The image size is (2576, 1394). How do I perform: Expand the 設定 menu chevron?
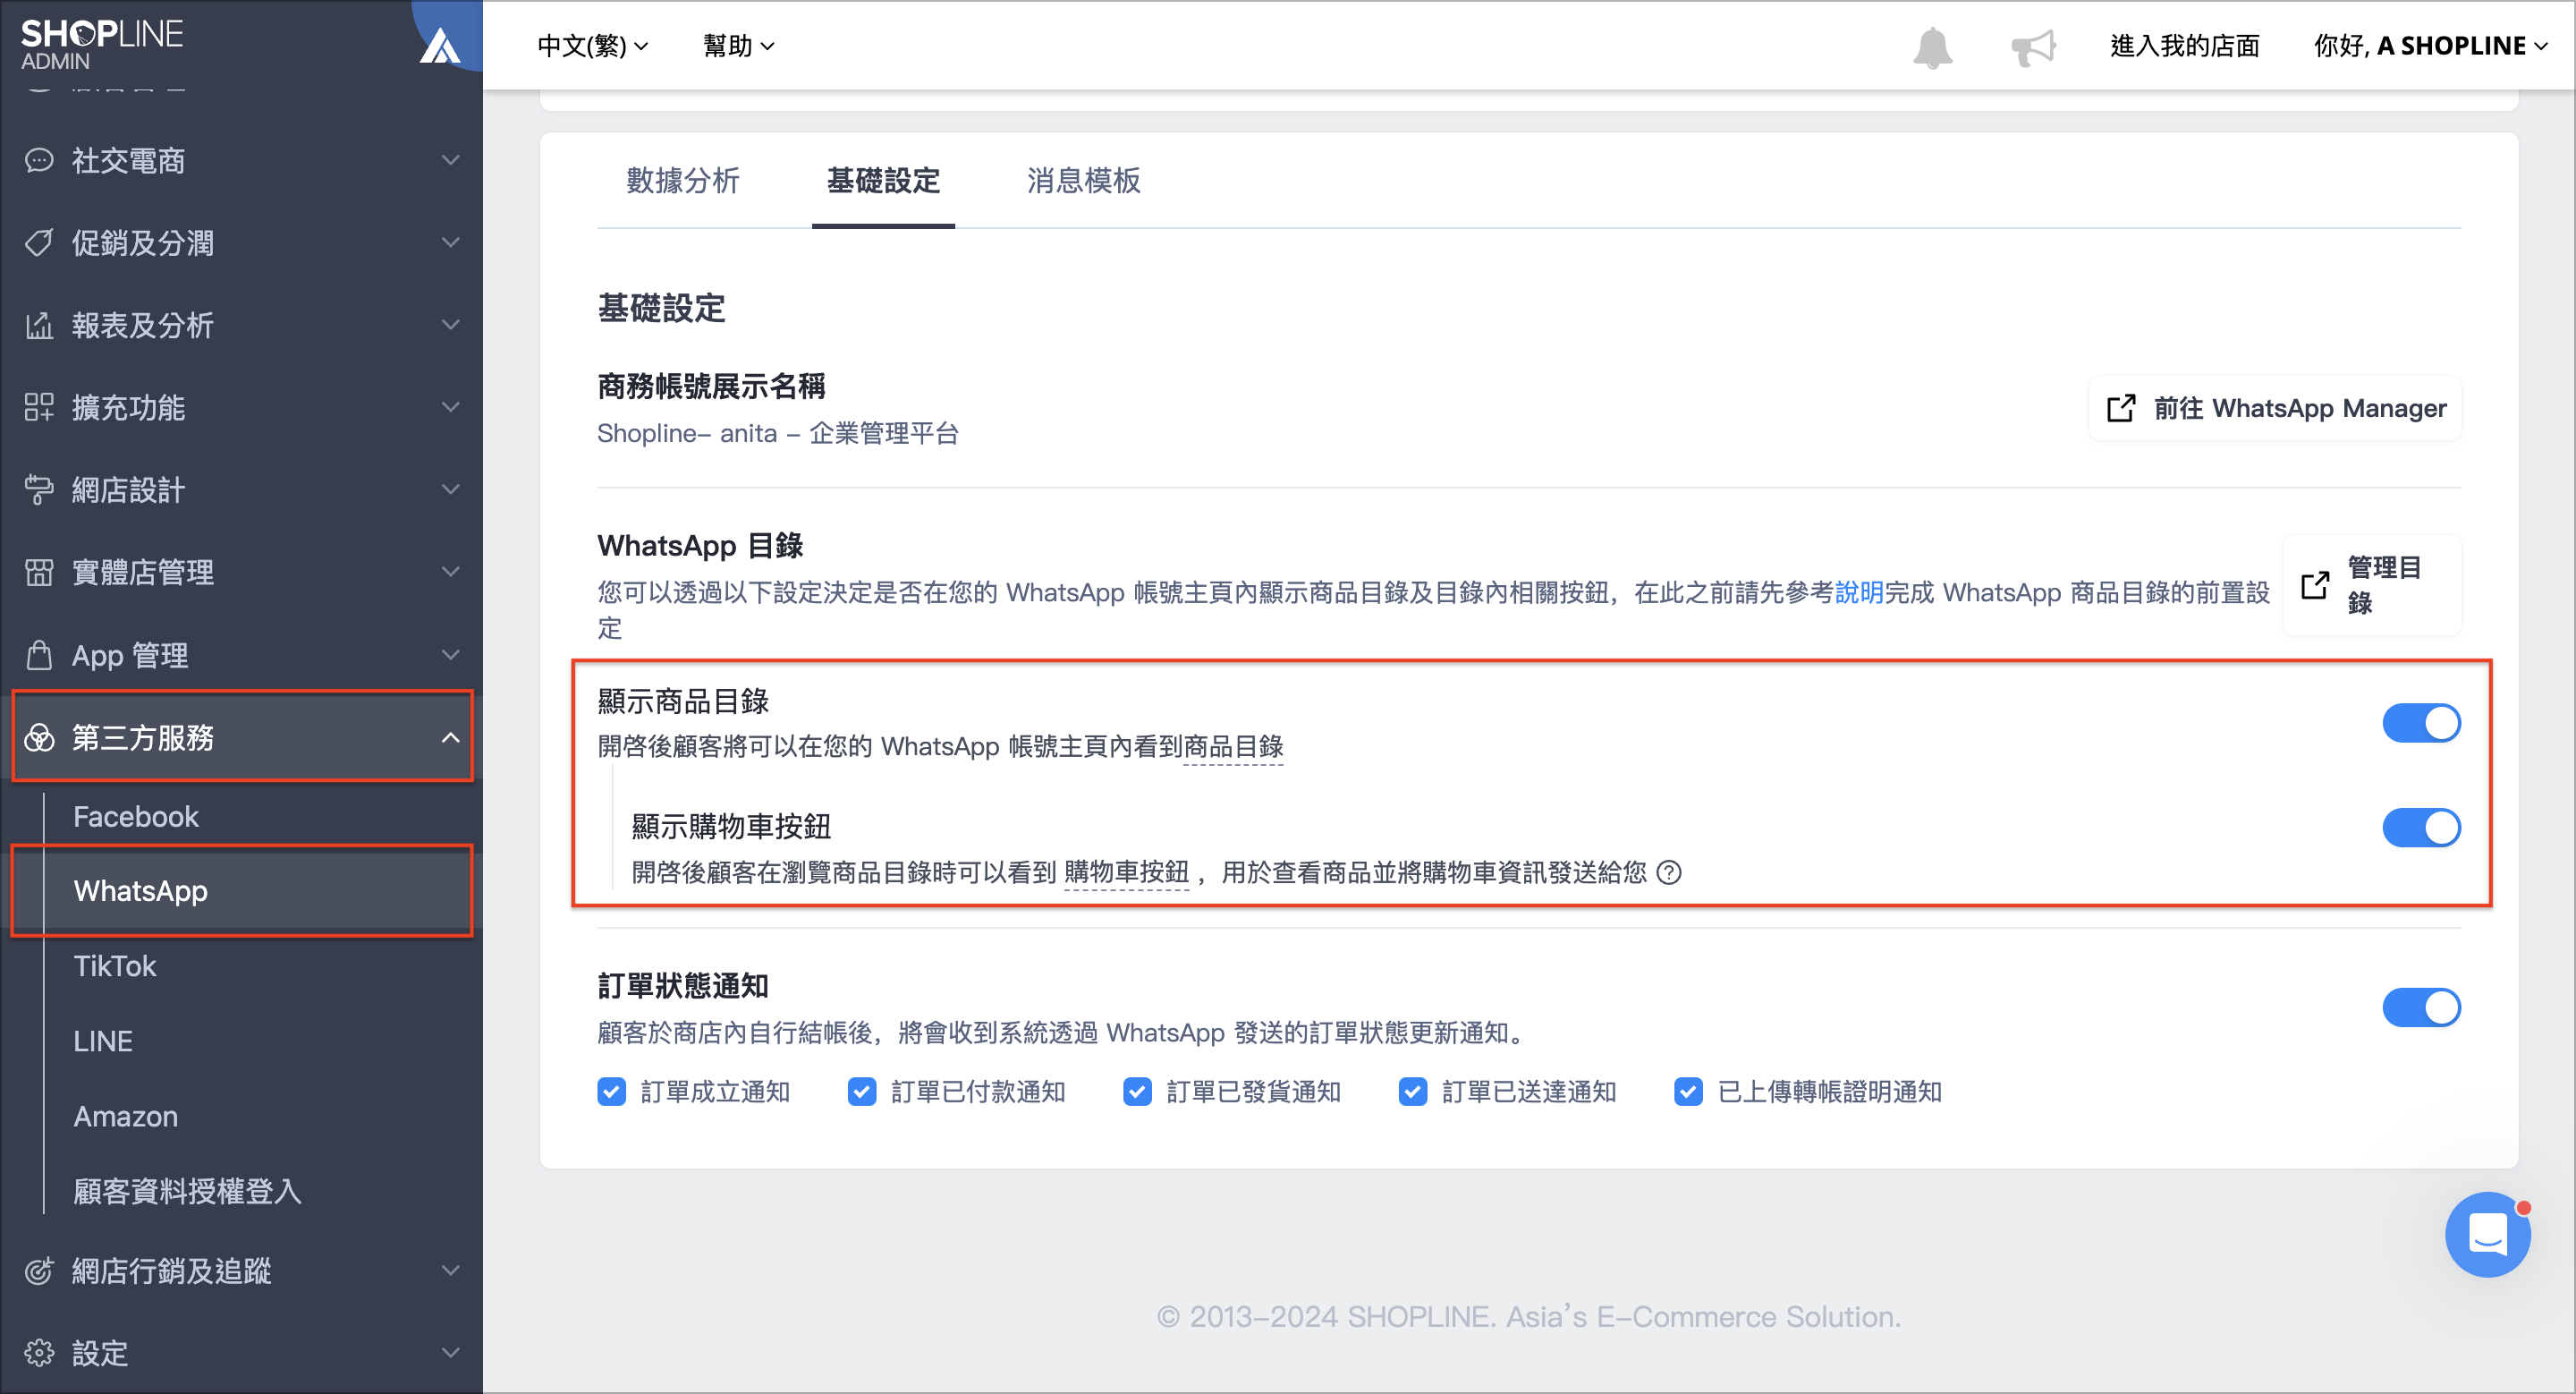(451, 1352)
